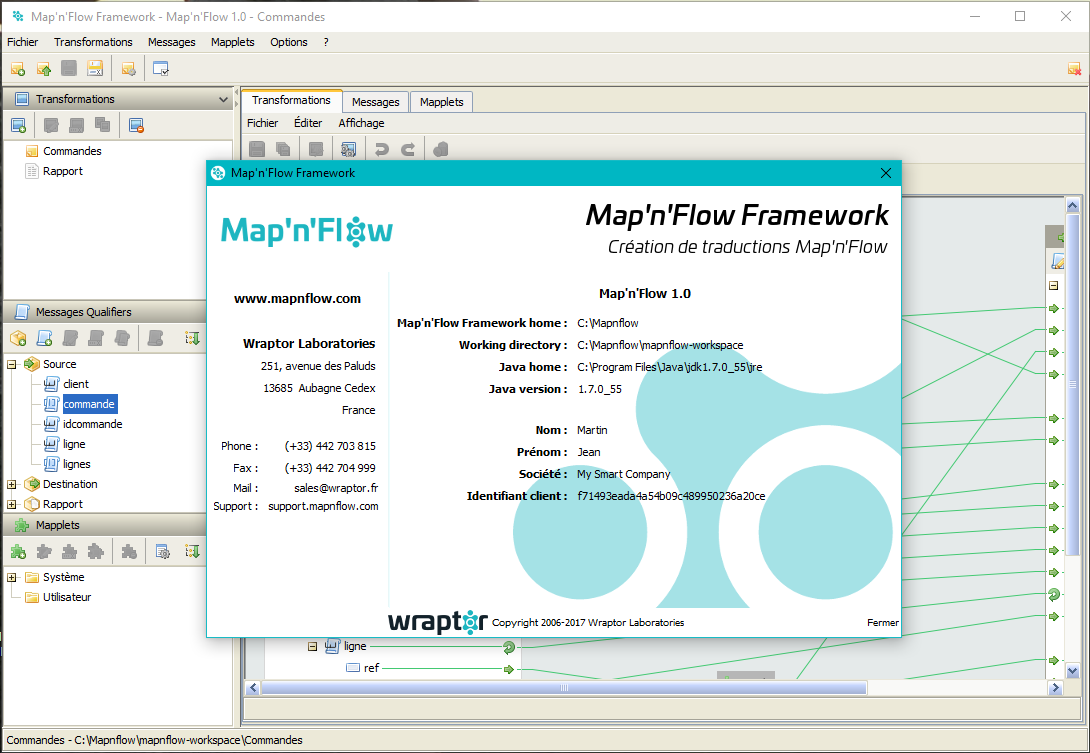Click the status bar path for Commandes
Image resolution: width=1090 pixels, height=753 pixels.
tap(154, 740)
